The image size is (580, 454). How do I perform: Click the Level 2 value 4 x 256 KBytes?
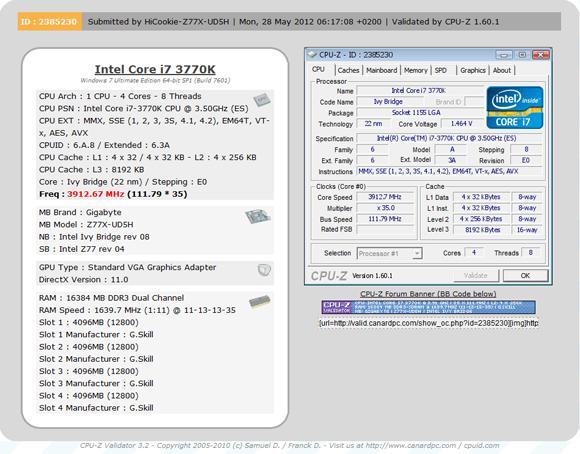(481, 219)
